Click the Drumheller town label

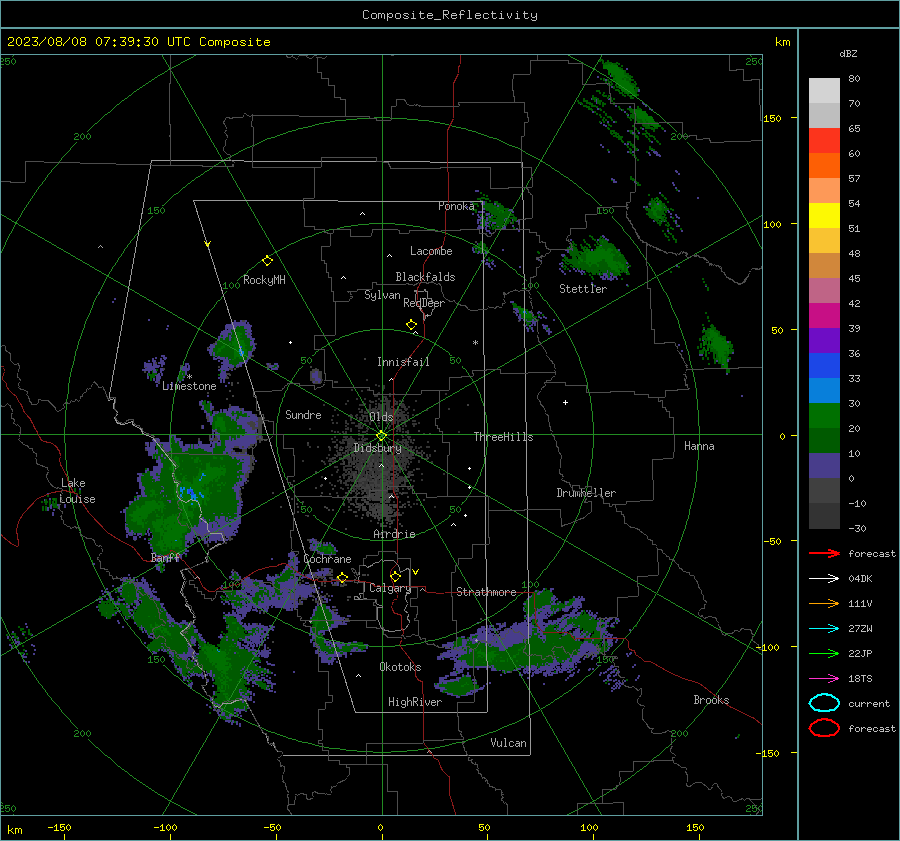(x=586, y=493)
